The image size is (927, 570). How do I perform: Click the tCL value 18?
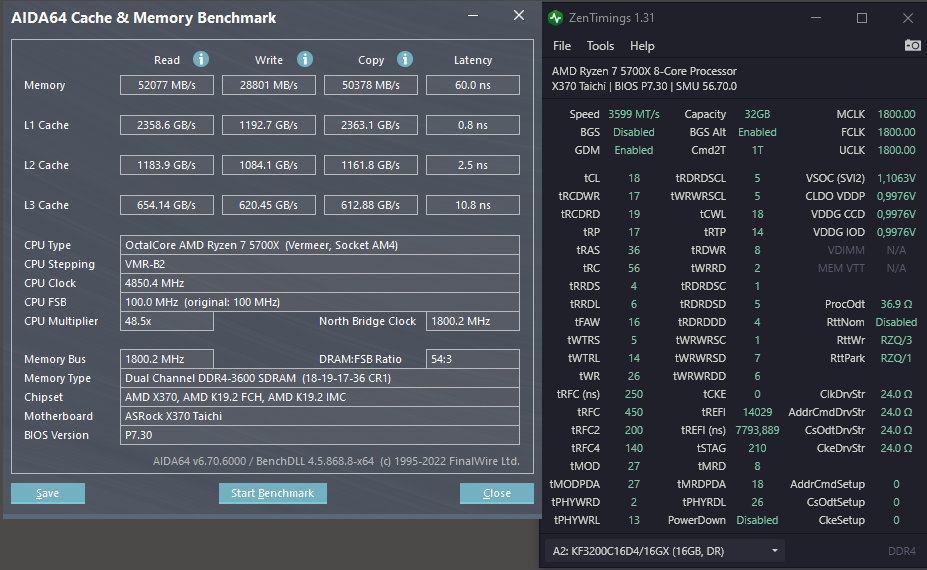click(634, 178)
